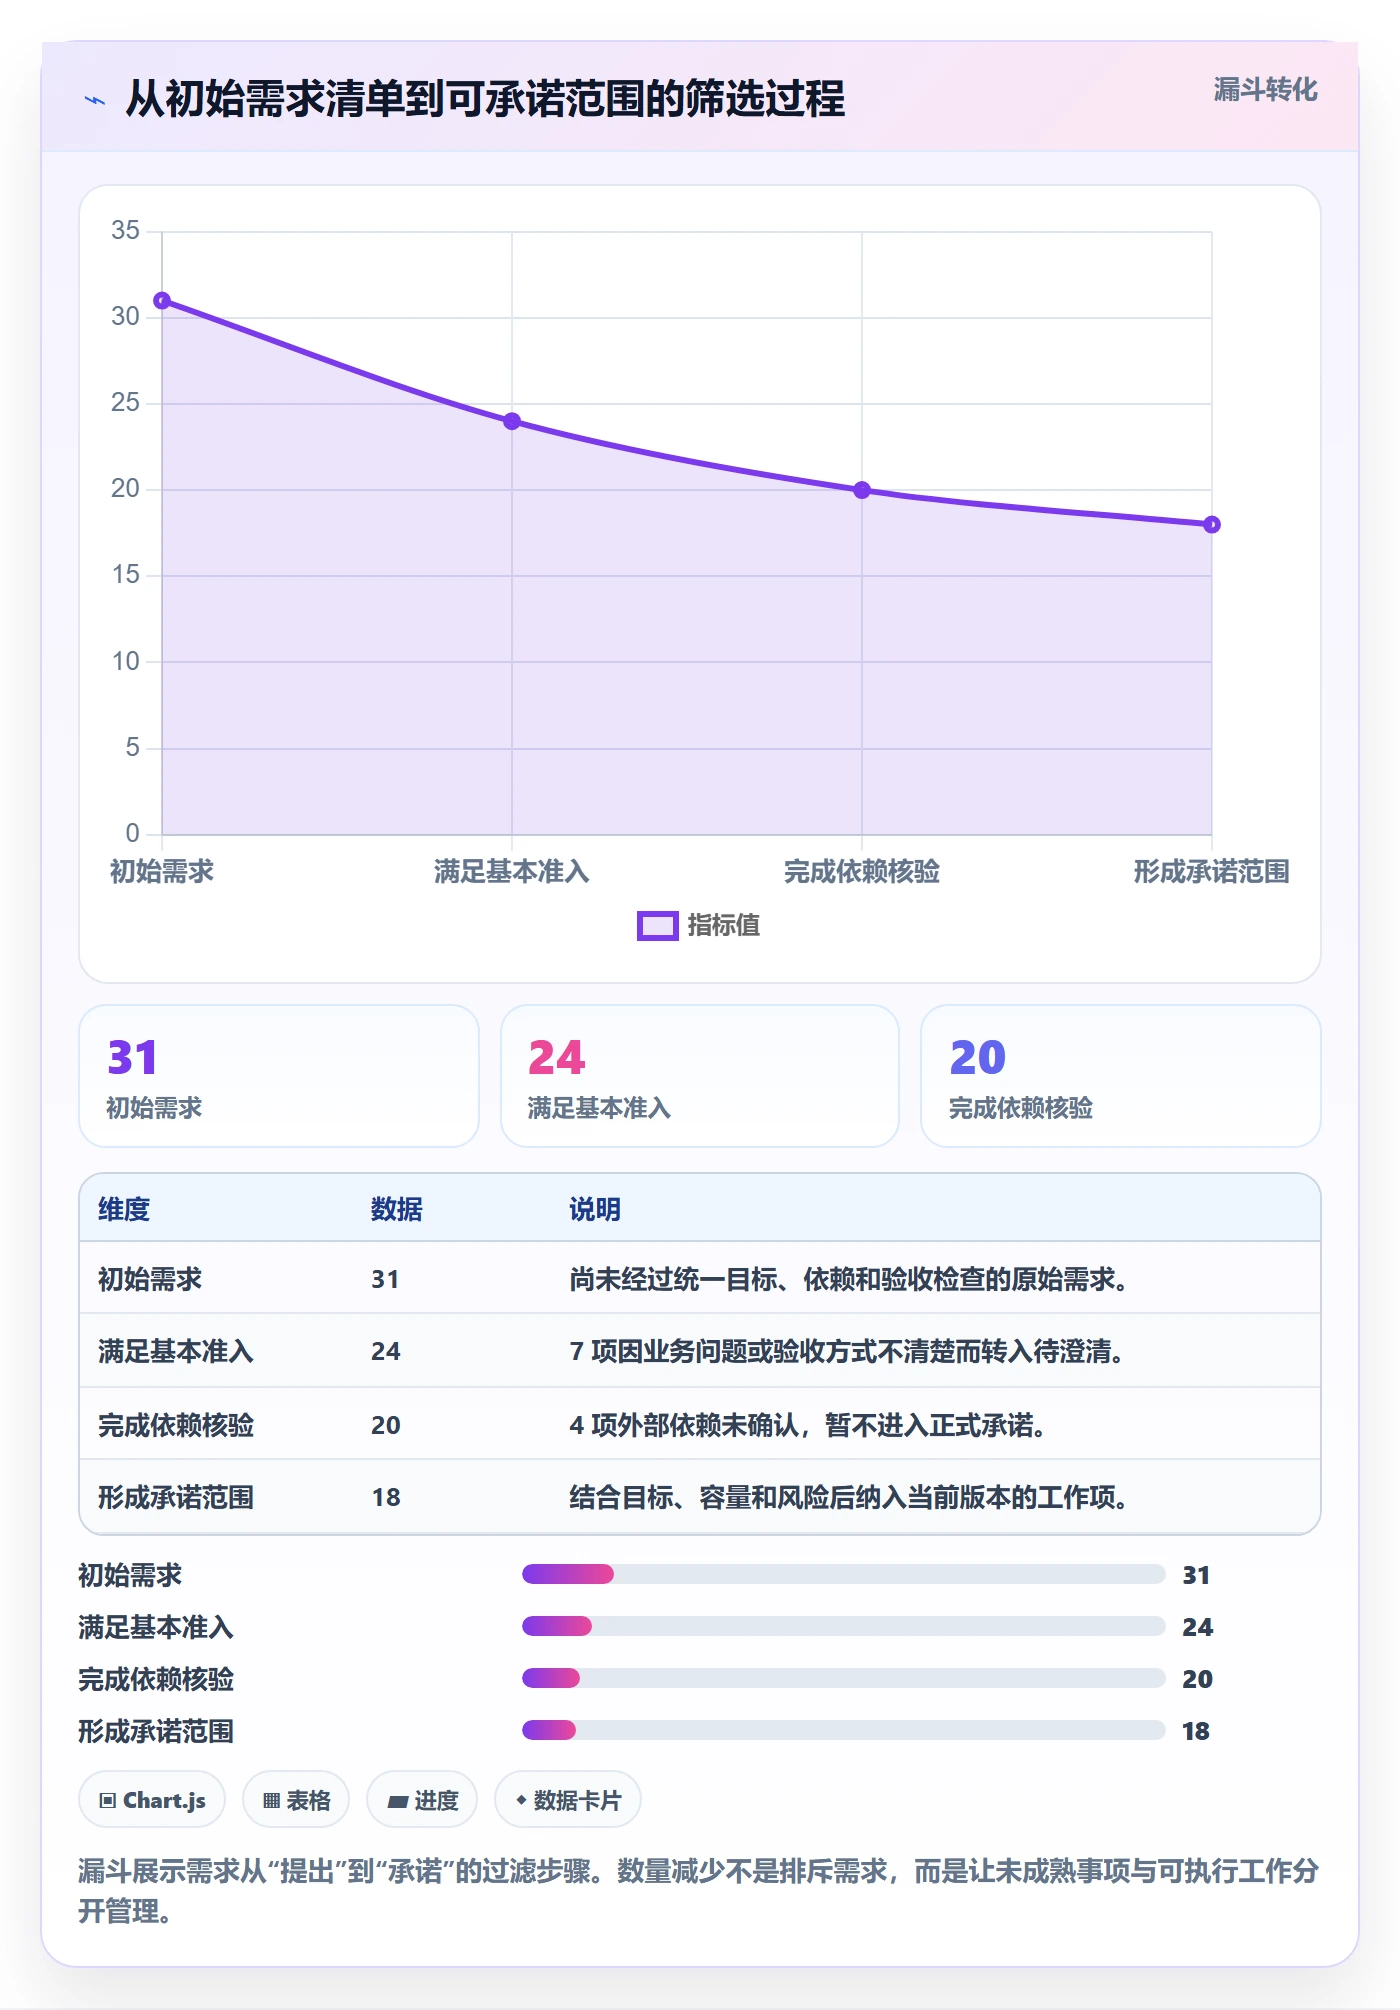
Task: Click the 说明 column header
Action: [x=595, y=1209]
